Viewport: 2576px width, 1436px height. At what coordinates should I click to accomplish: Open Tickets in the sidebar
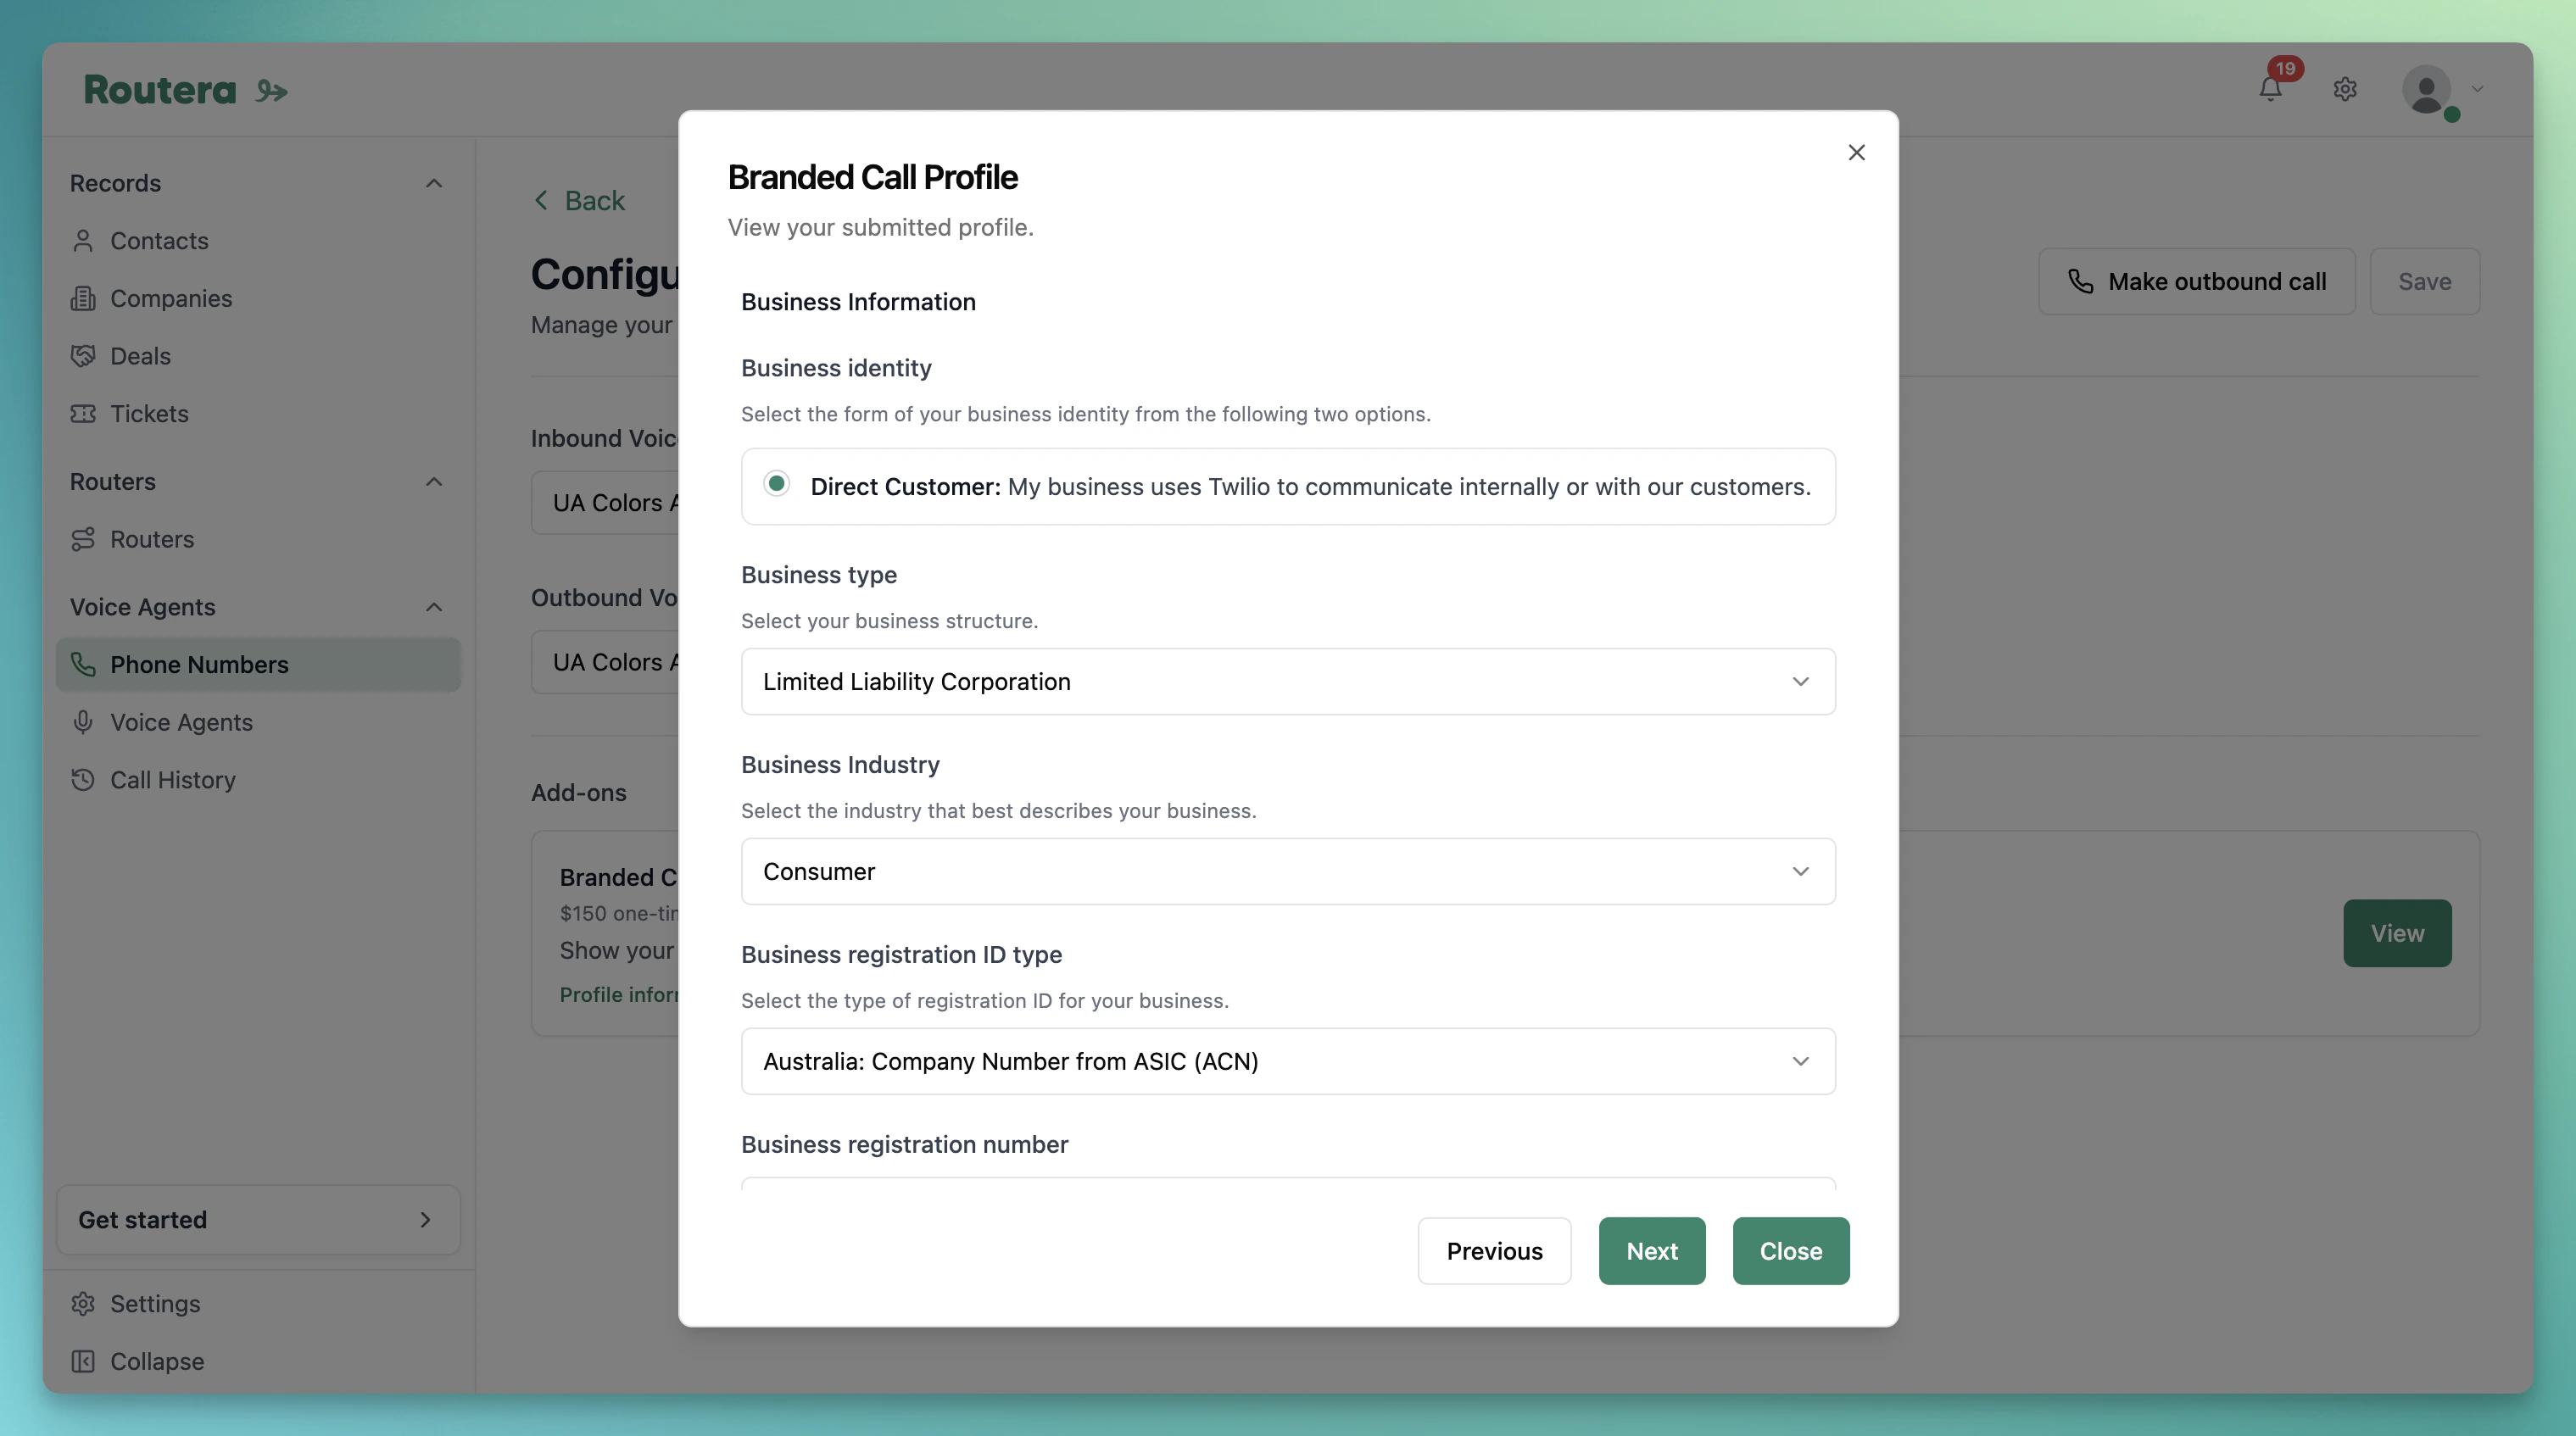click(x=258, y=413)
